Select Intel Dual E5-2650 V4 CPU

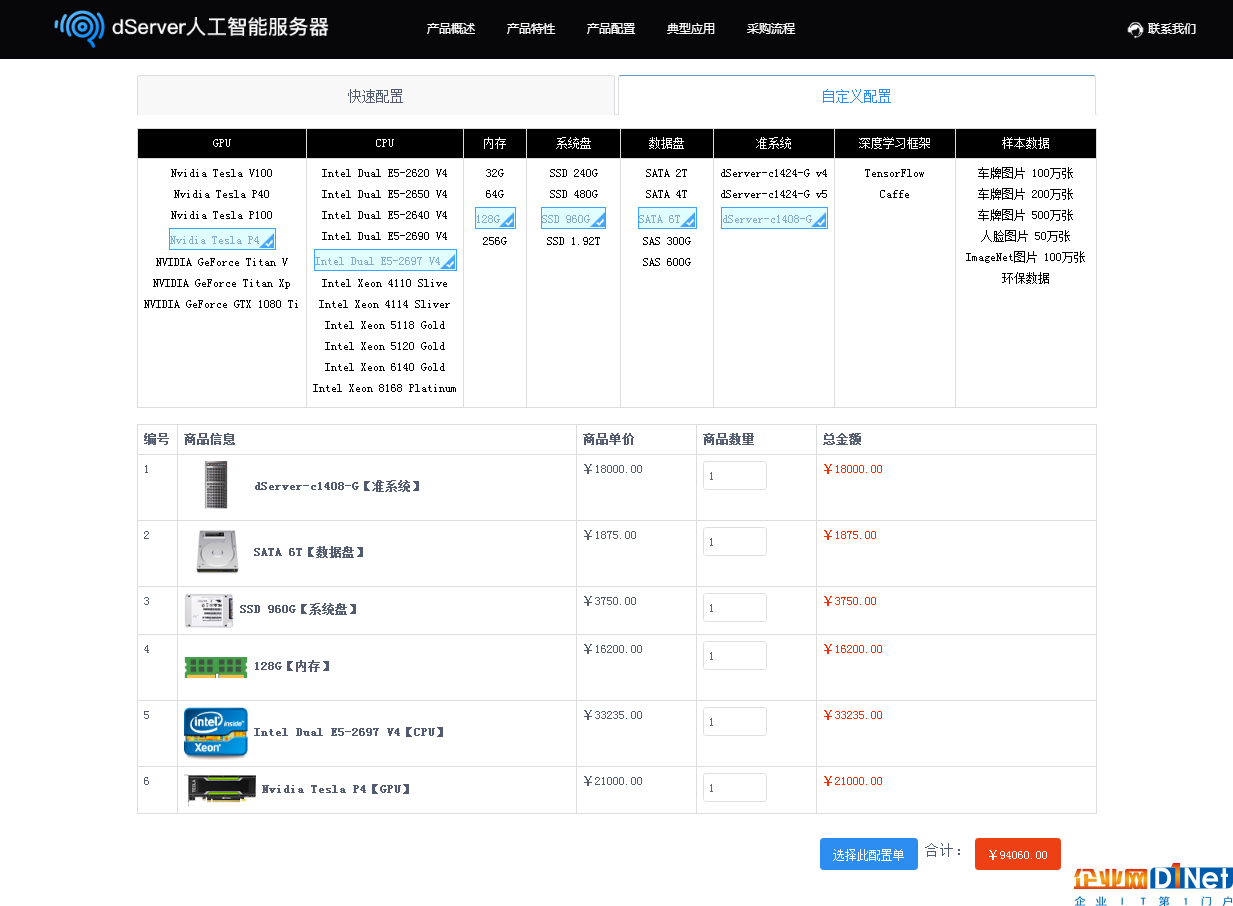pos(385,194)
